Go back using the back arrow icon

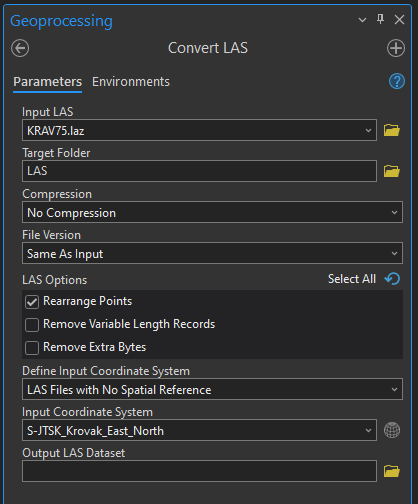coord(20,48)
